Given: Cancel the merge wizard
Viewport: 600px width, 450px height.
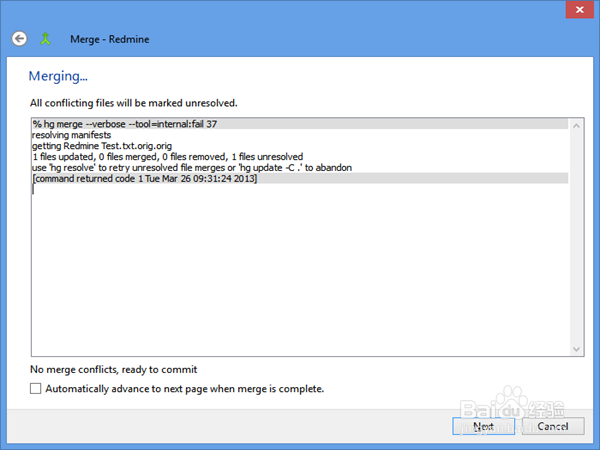Looking at the screenshot, I should click(x=553, y=426).
